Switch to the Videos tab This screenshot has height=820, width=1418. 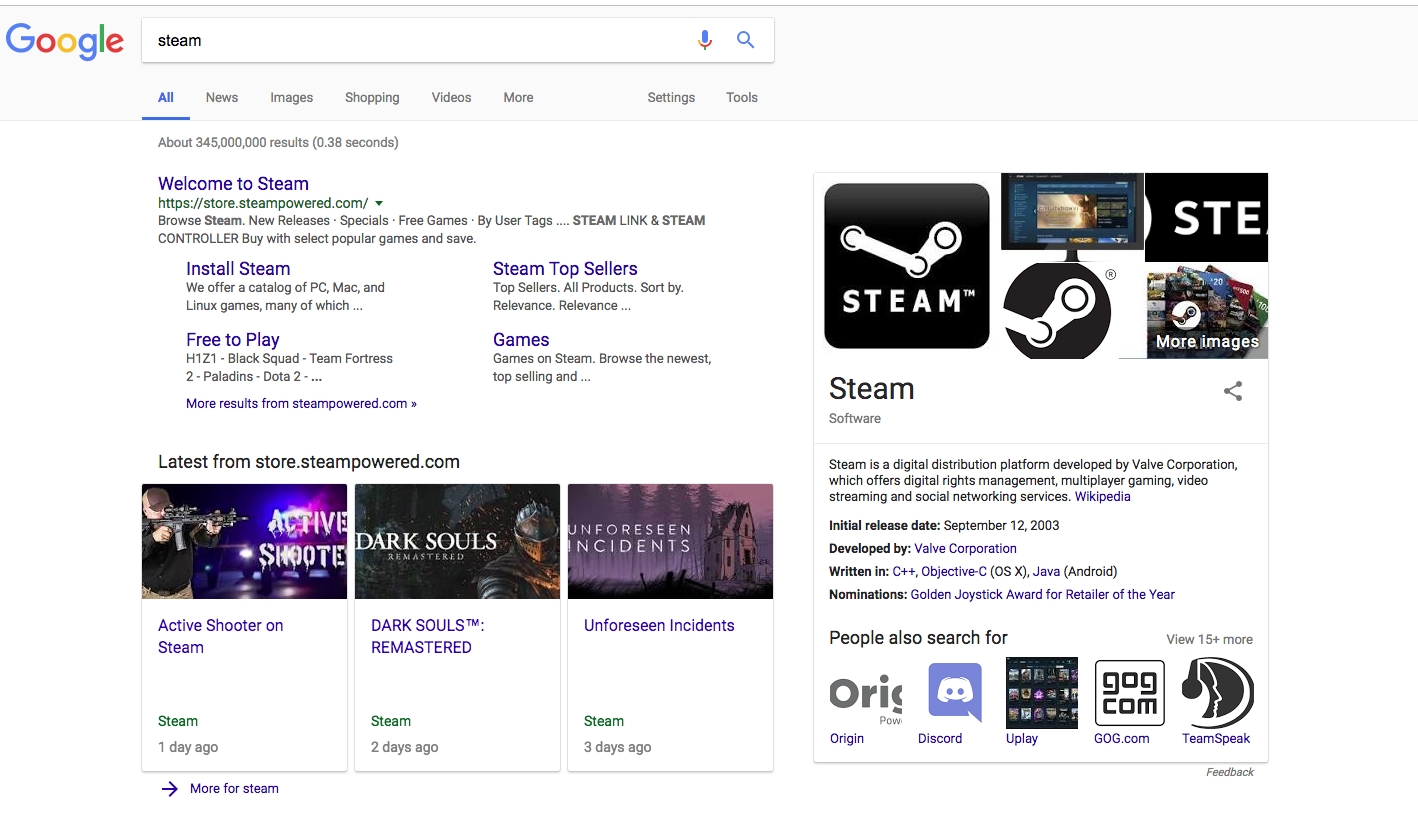pyautogui.click(x=452, y=98)
